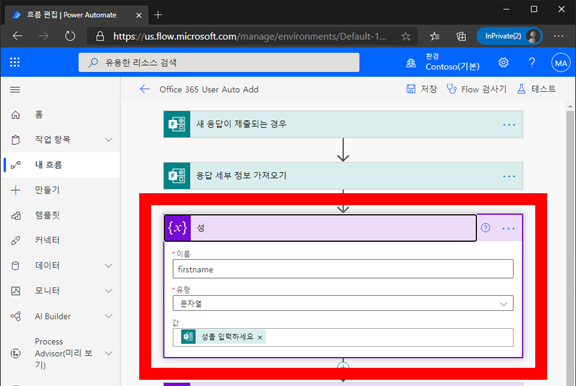Expand the 모니터 menu section
The width and height of the screenshot is (576, 386).
[108, 291]
